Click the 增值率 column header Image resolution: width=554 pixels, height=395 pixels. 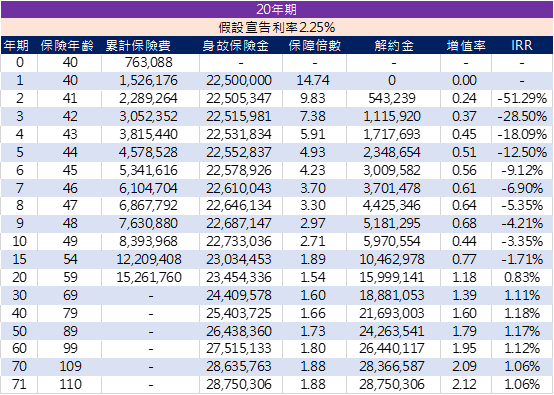coord(466,46)
